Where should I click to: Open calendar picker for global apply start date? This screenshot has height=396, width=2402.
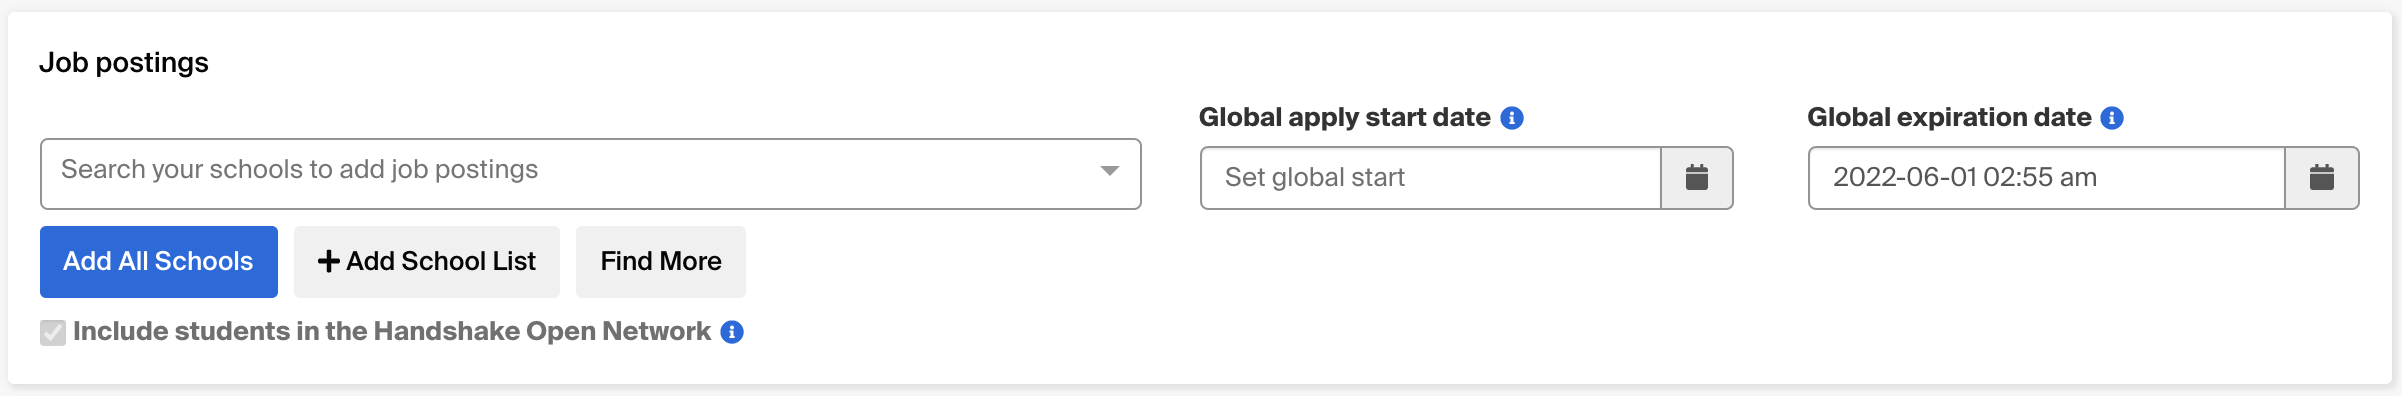(x=1697, y=178)
